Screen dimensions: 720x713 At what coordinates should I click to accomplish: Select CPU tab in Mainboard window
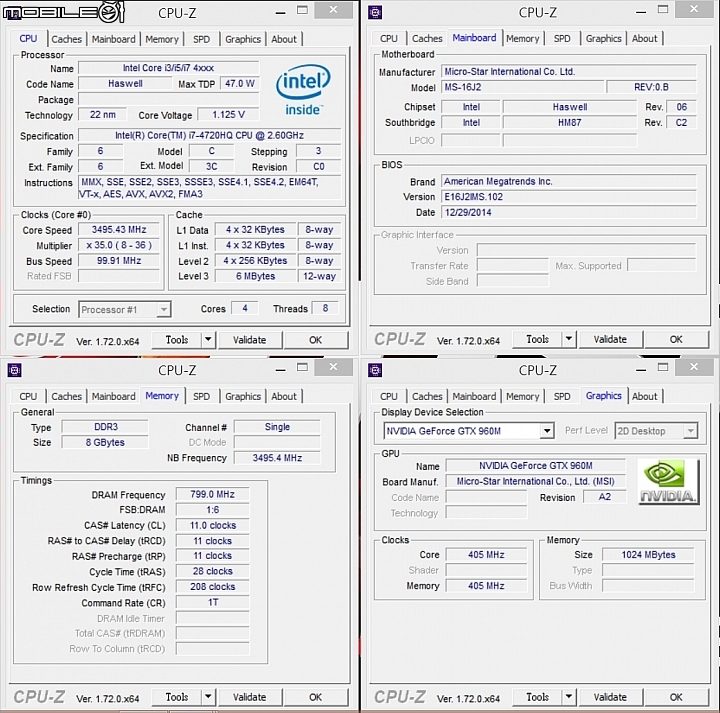click(x=388, y=39)
